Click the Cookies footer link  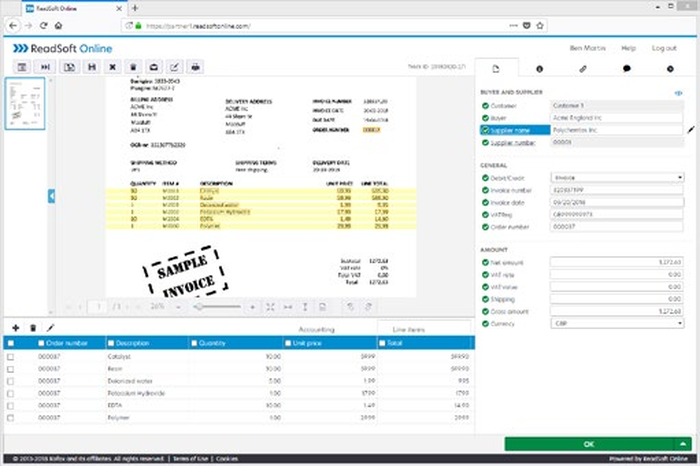[227, 458]
